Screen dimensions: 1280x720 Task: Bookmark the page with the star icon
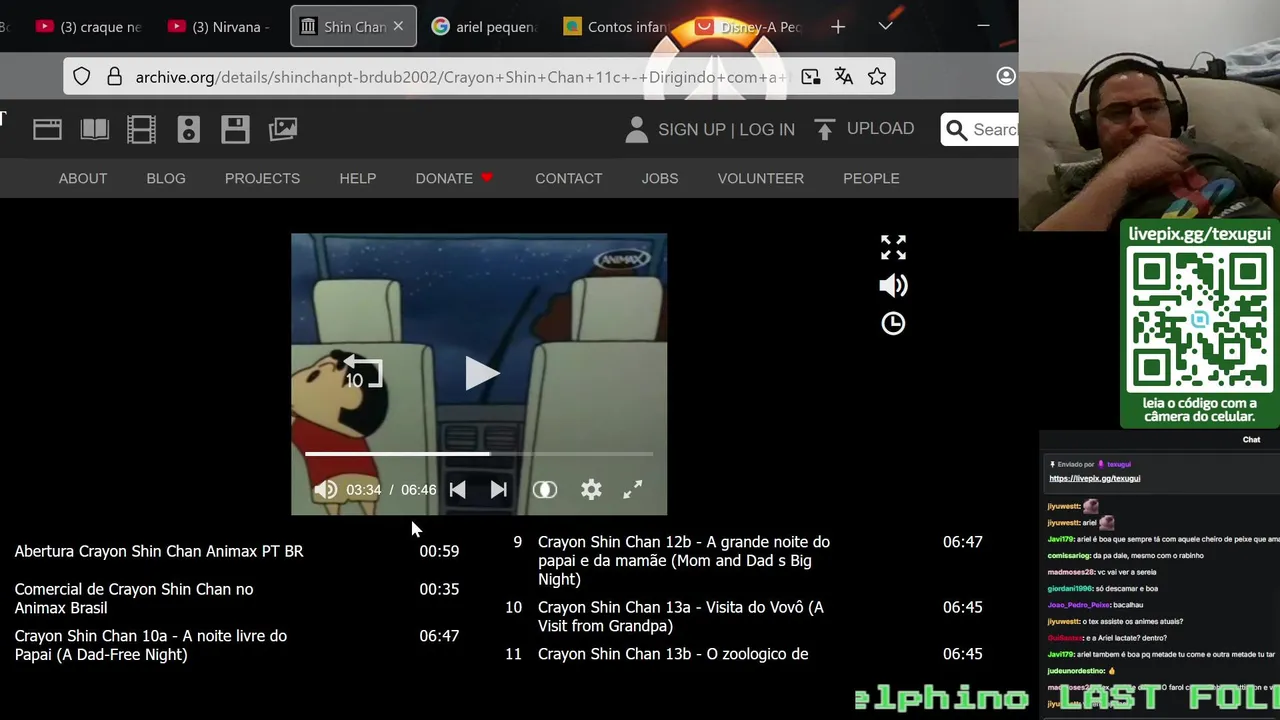(x=877, y=77)
